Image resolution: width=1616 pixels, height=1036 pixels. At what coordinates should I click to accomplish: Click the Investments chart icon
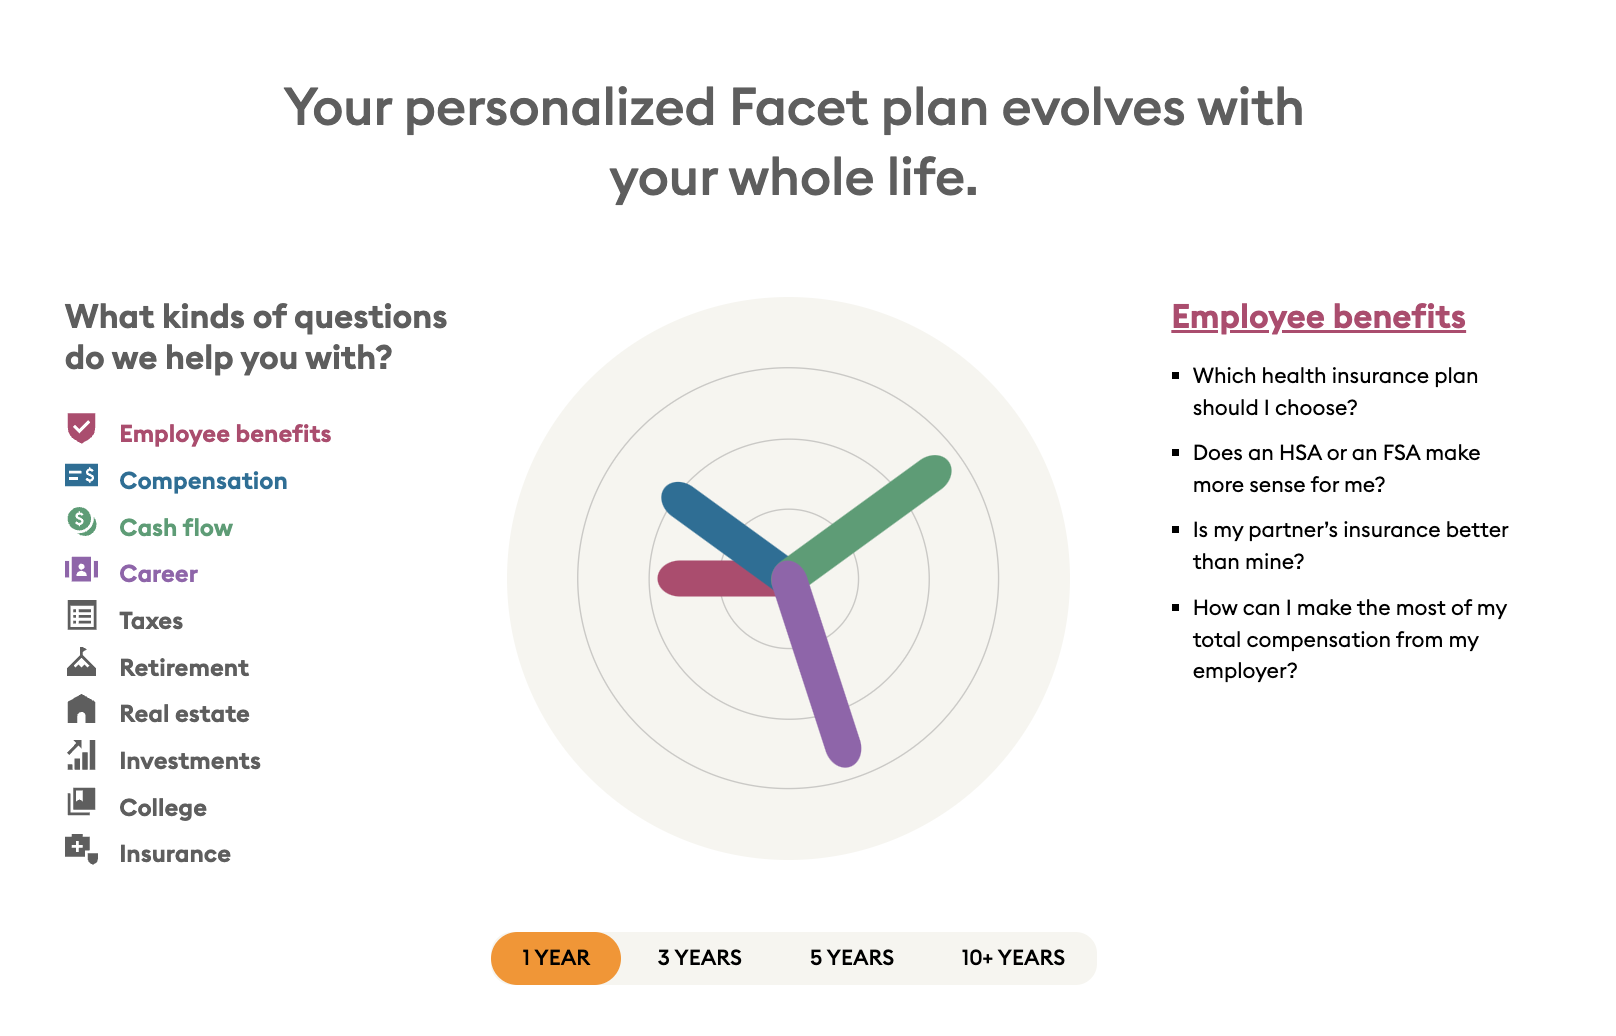click(81, 755)
